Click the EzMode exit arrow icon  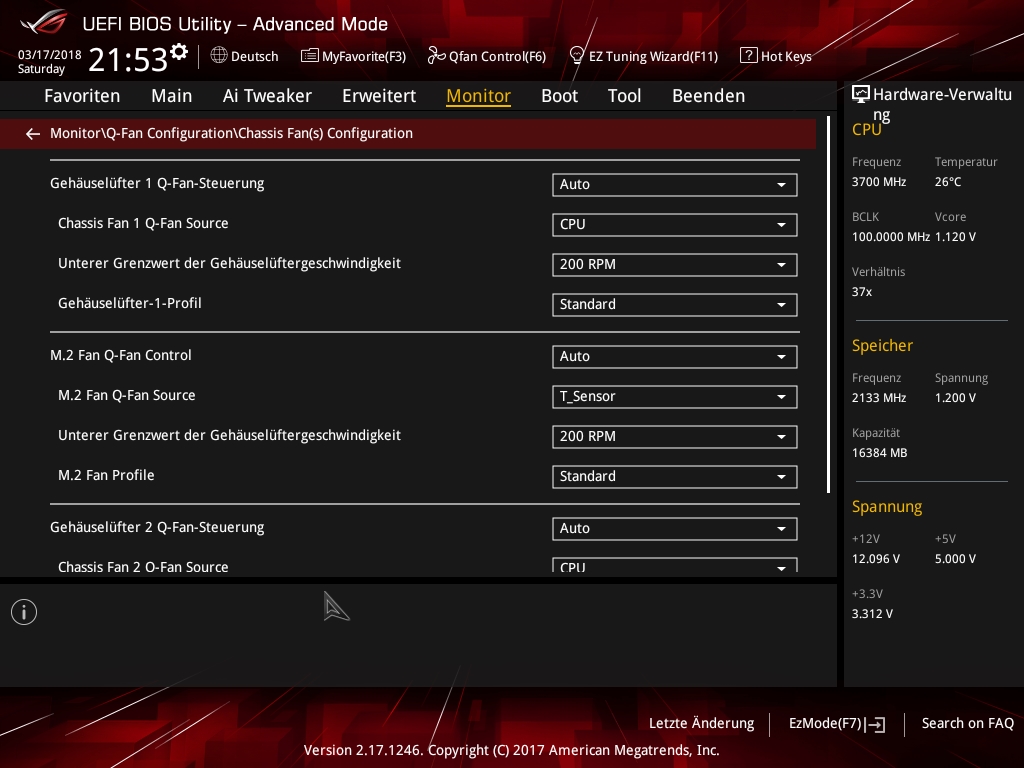click(x=875, y=724)
